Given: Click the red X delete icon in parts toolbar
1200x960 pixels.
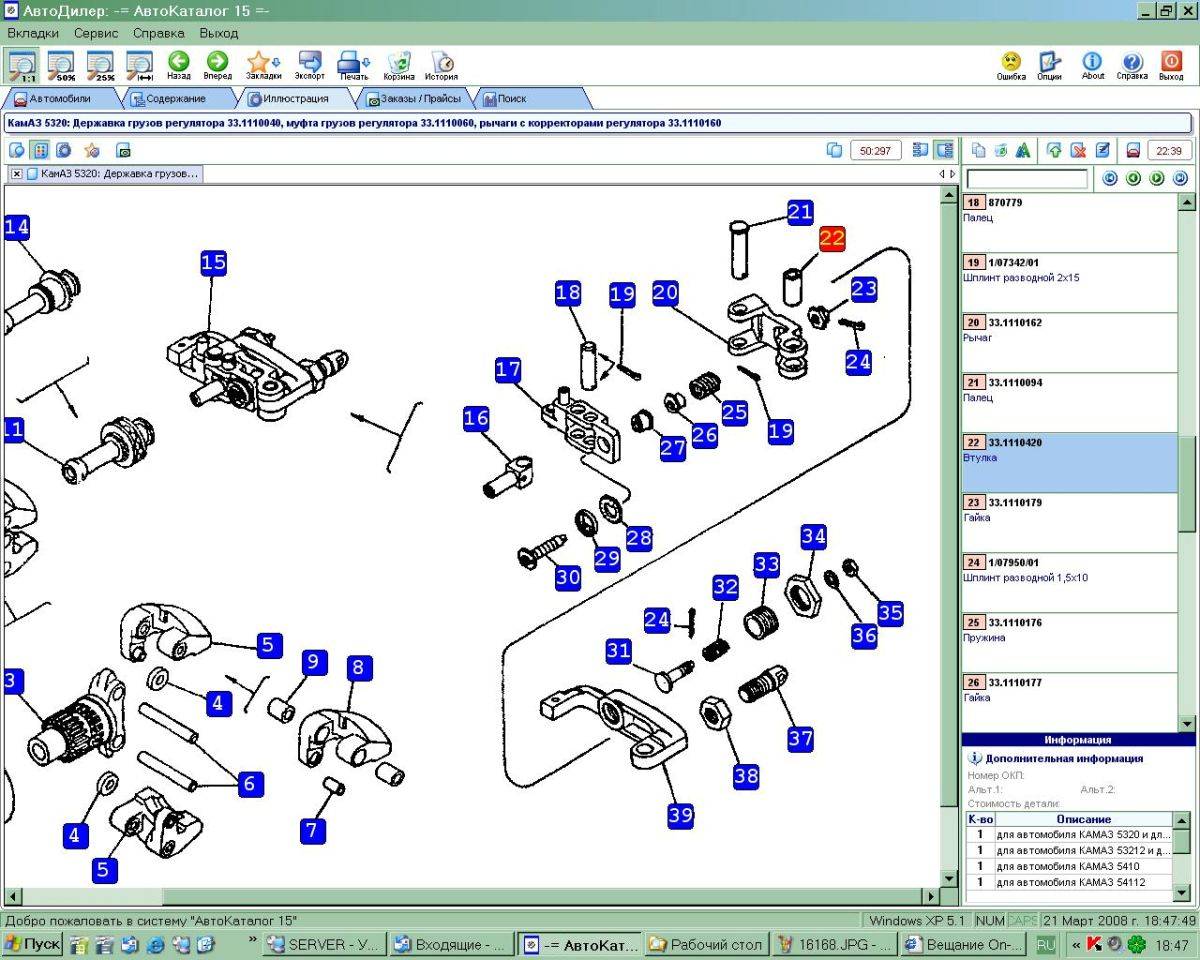Looking at the screenshot, I should point(1078,151).
